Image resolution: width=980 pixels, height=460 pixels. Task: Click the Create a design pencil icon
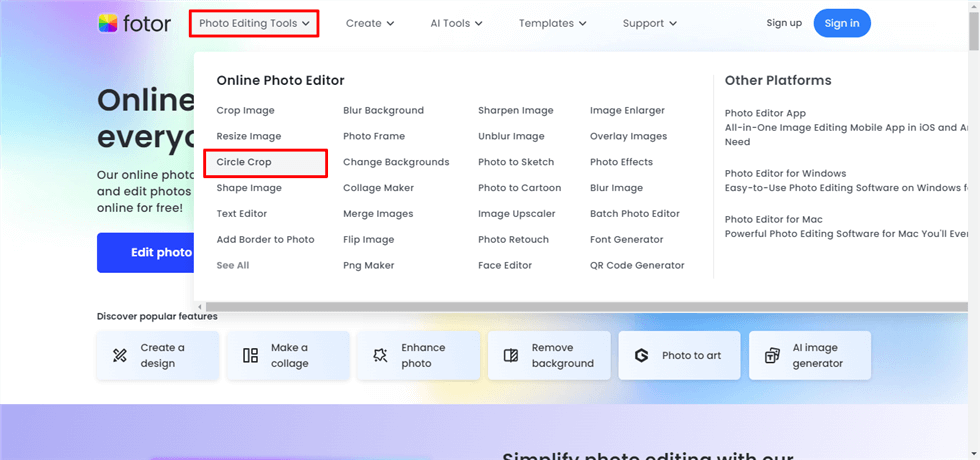[119, 356]
